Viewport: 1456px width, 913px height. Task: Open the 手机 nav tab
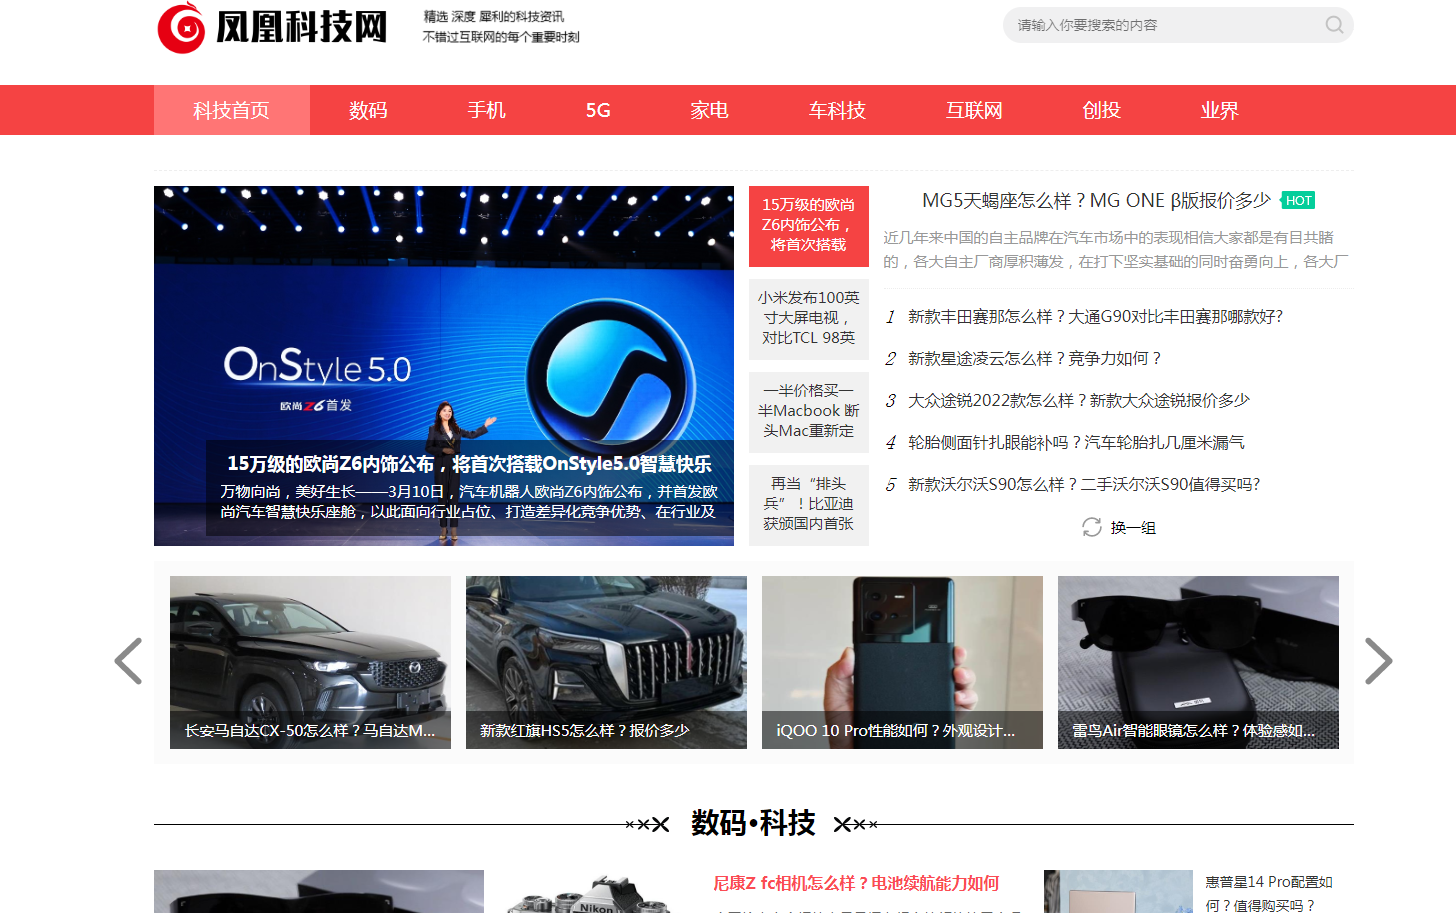[x=487, y=110]
